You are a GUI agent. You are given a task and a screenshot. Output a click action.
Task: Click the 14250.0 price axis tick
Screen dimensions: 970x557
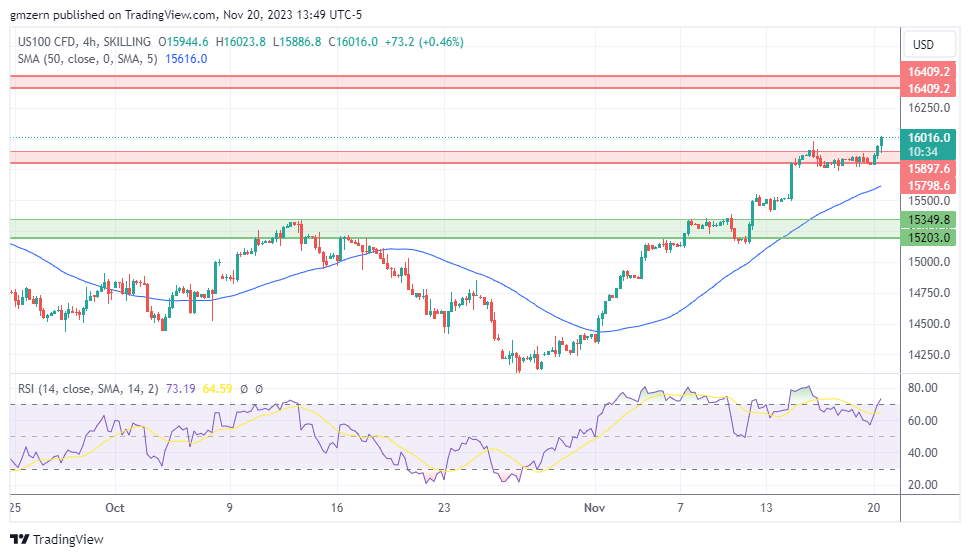[929, 355]
